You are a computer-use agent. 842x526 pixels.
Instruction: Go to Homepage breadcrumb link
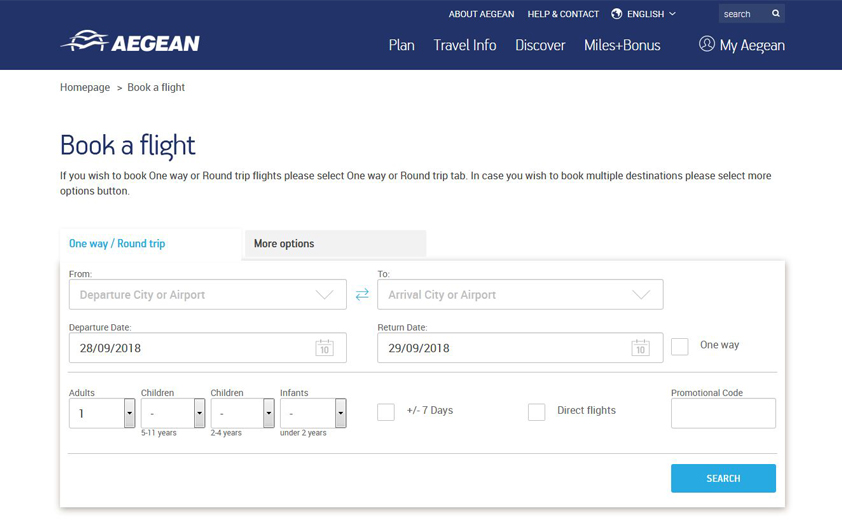(85, 88)
